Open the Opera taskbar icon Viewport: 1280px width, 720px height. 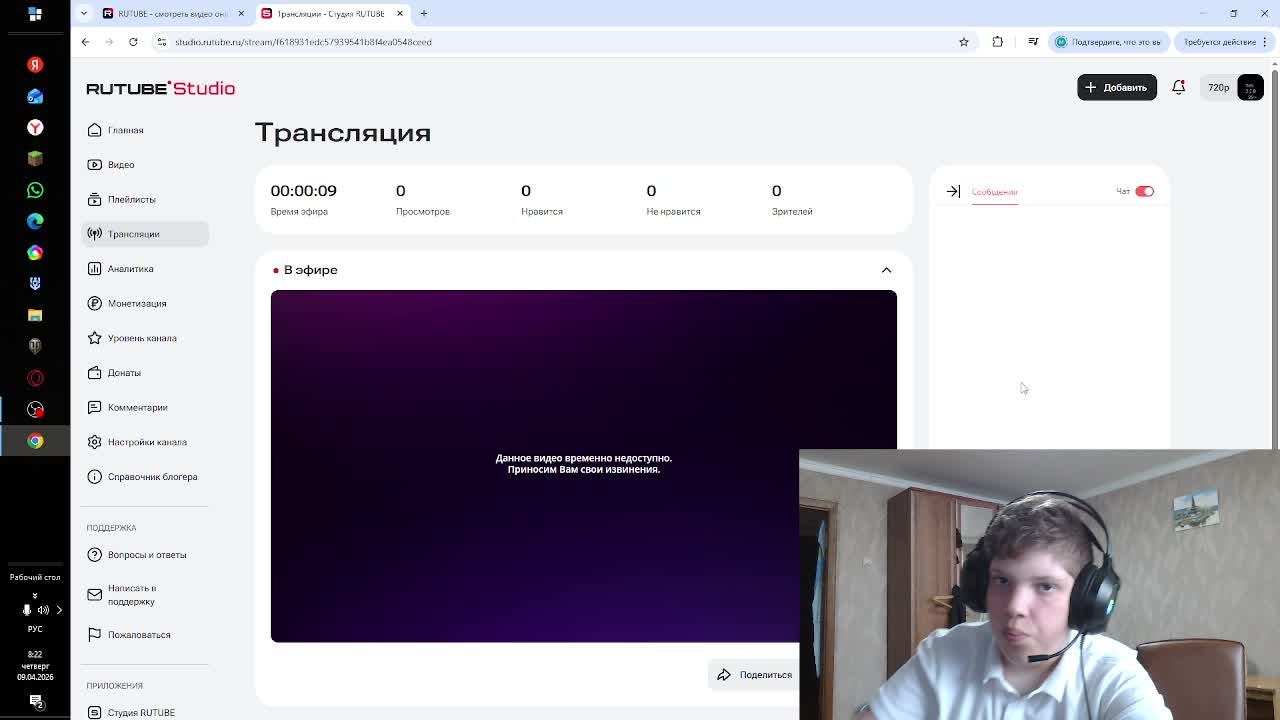click(35, 378)
